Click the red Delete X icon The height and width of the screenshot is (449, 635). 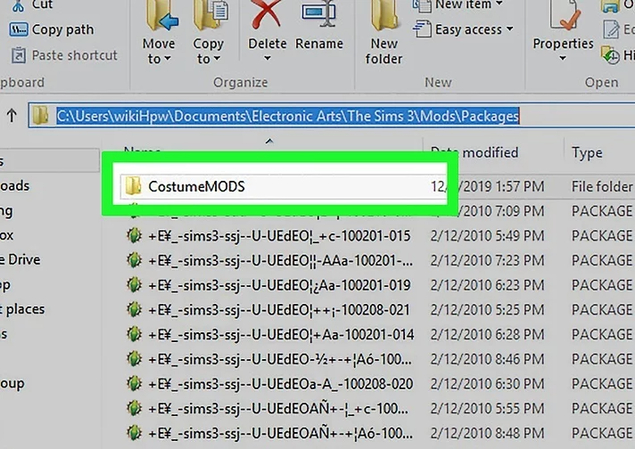click(x=266, y=16)
